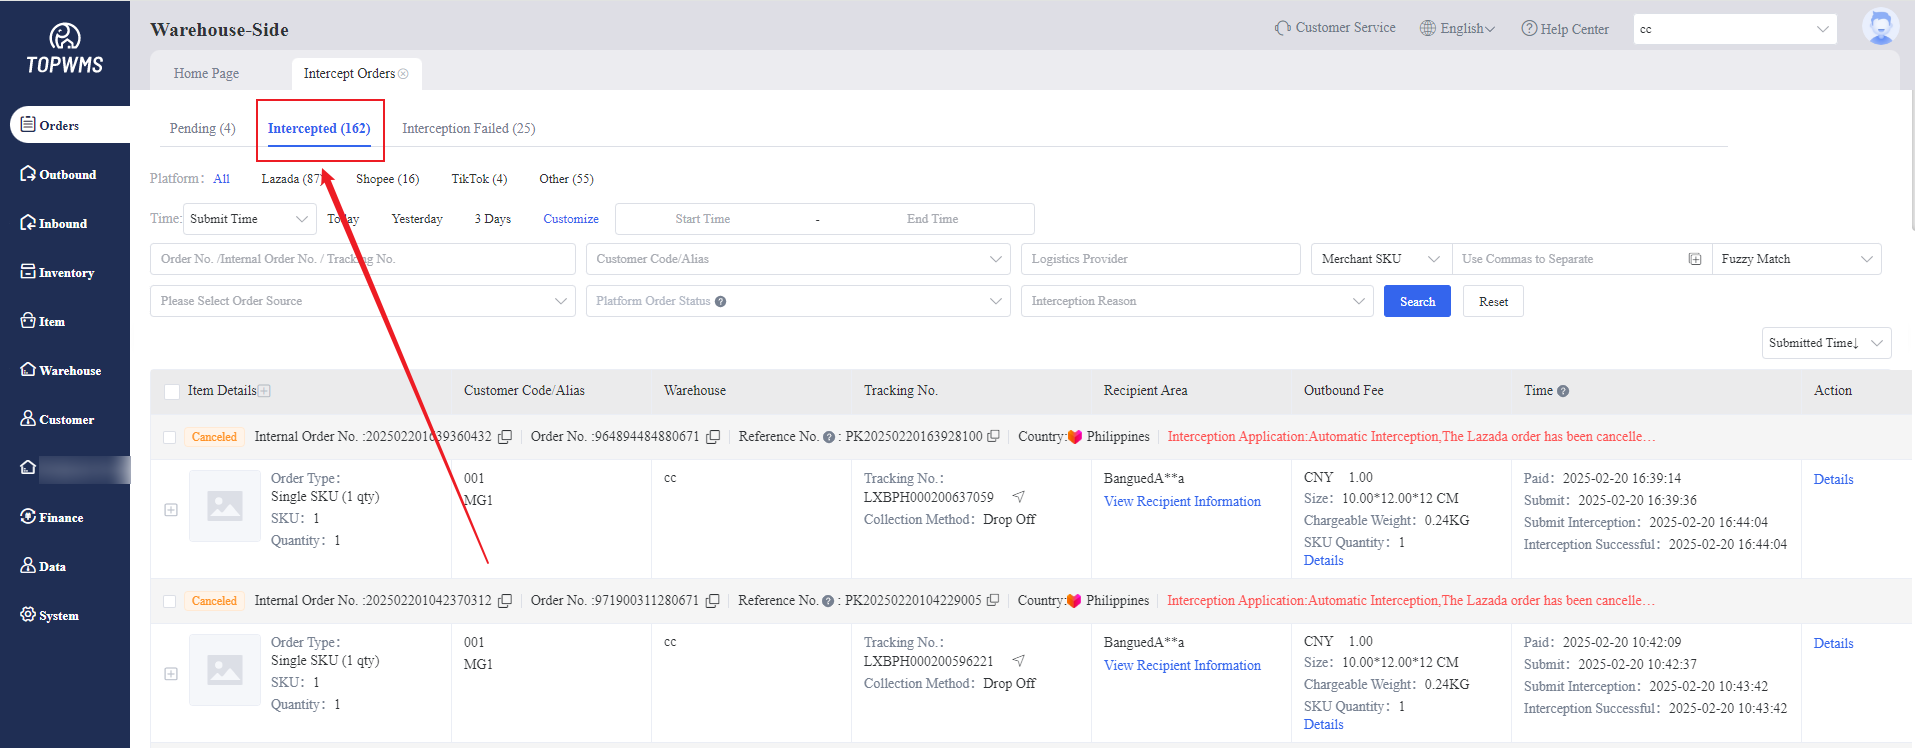Click the user avatar icon
The height and width of the screenshot is (748, 1915).
(x=1879, y=27)
